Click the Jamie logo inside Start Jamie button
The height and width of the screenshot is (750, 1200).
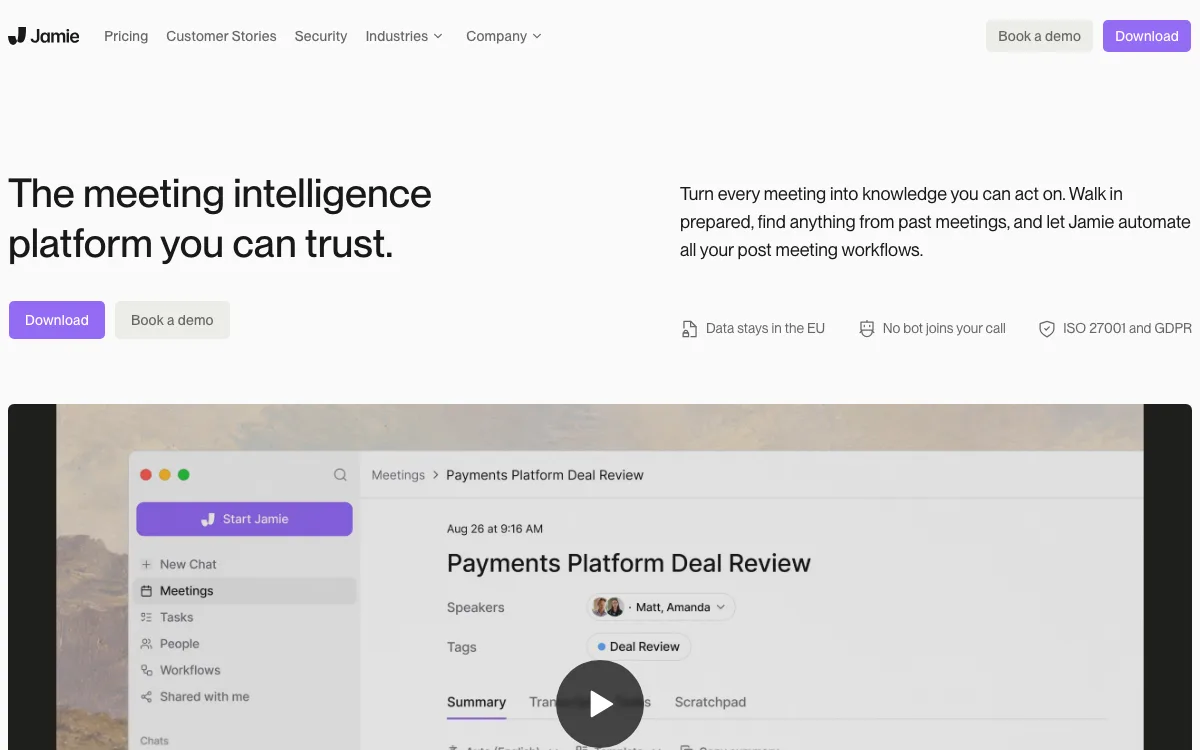(x=208, y=519)
